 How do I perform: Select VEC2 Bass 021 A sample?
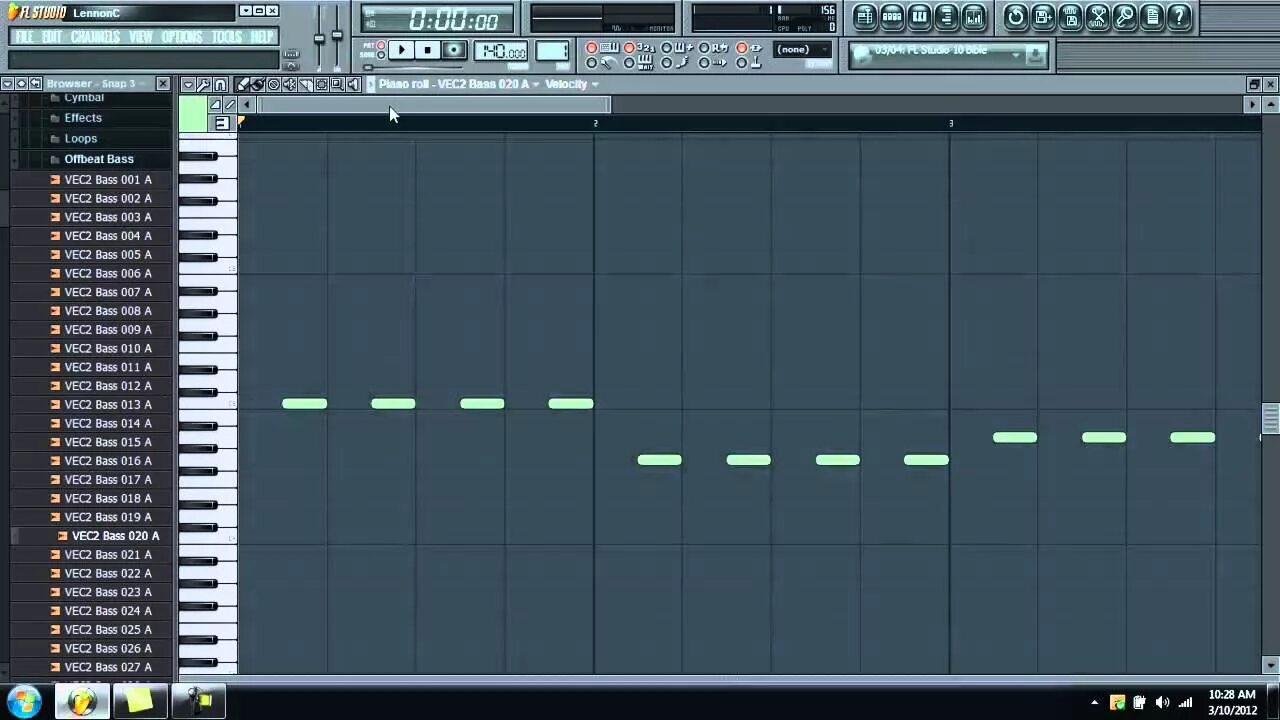(x=108, y=554)
